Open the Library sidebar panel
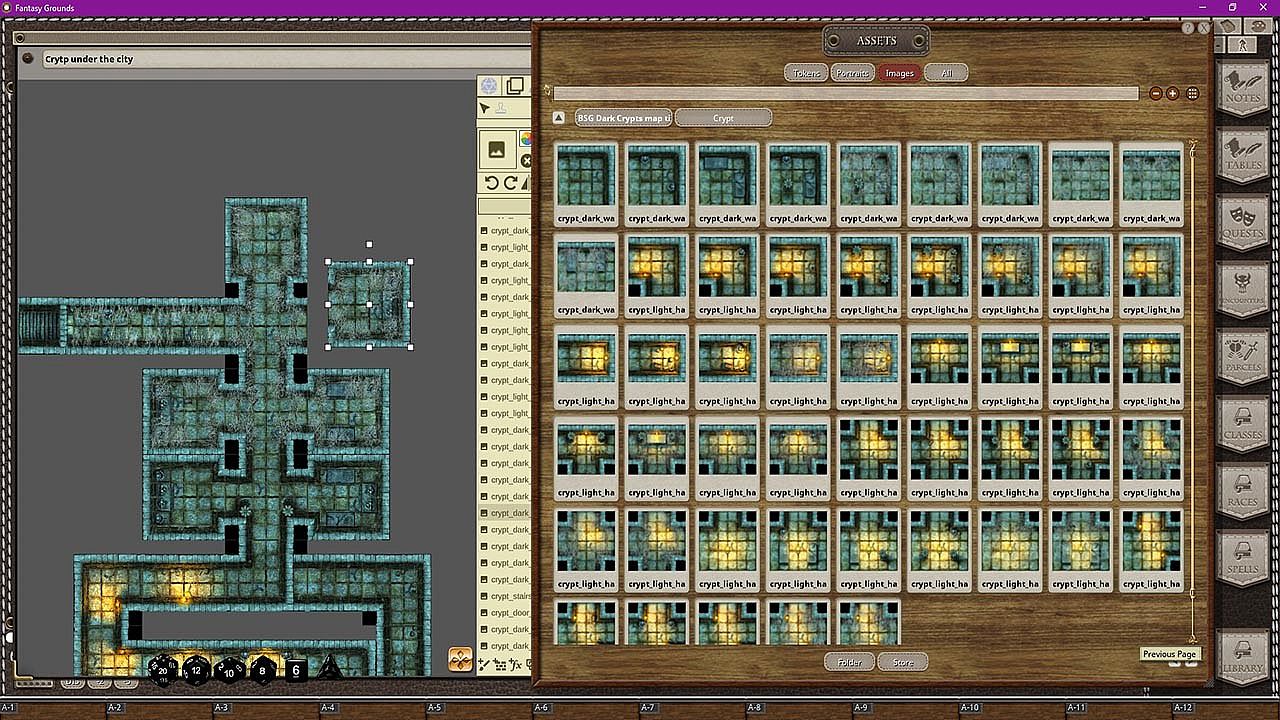This screenshot has height=720, width=1280. click(x=1242, y=656)
